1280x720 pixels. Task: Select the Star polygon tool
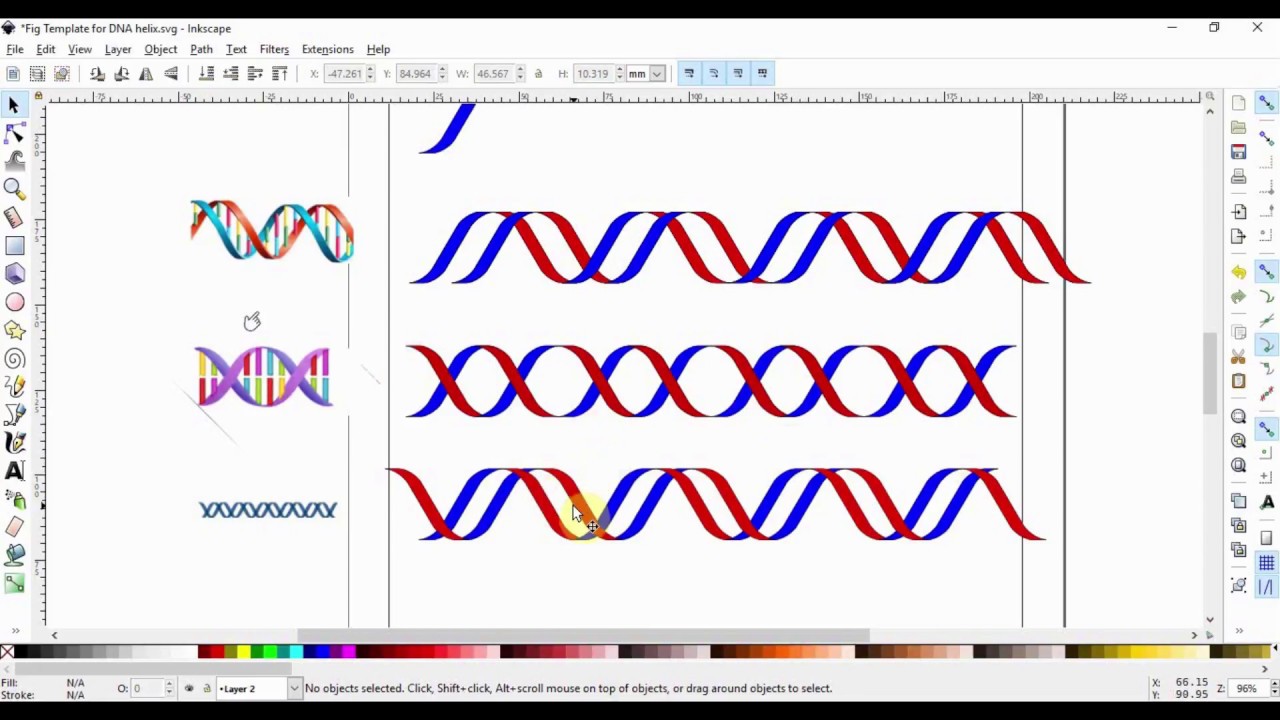point(14,330)
